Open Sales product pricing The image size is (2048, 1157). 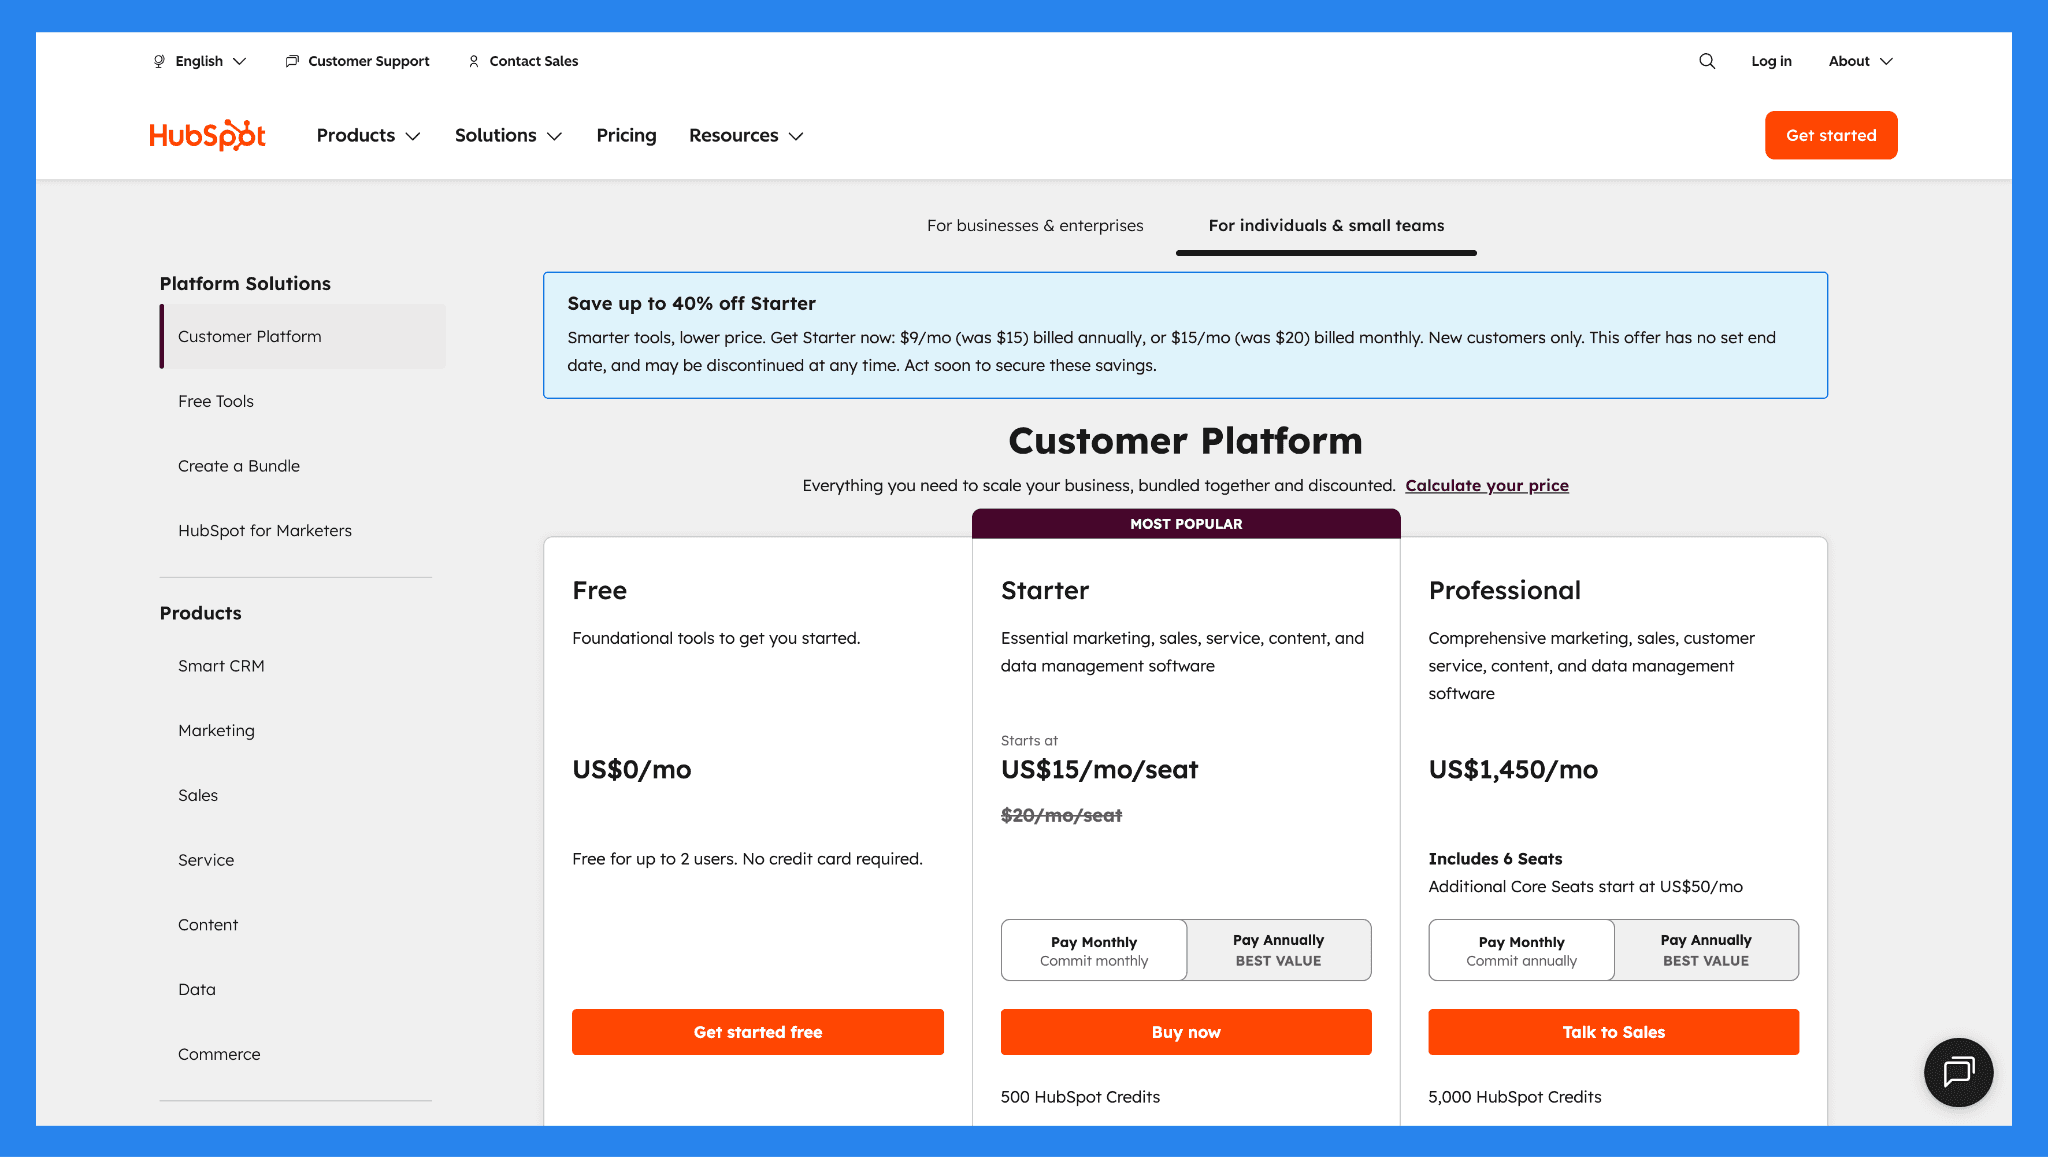pos(198,795)
